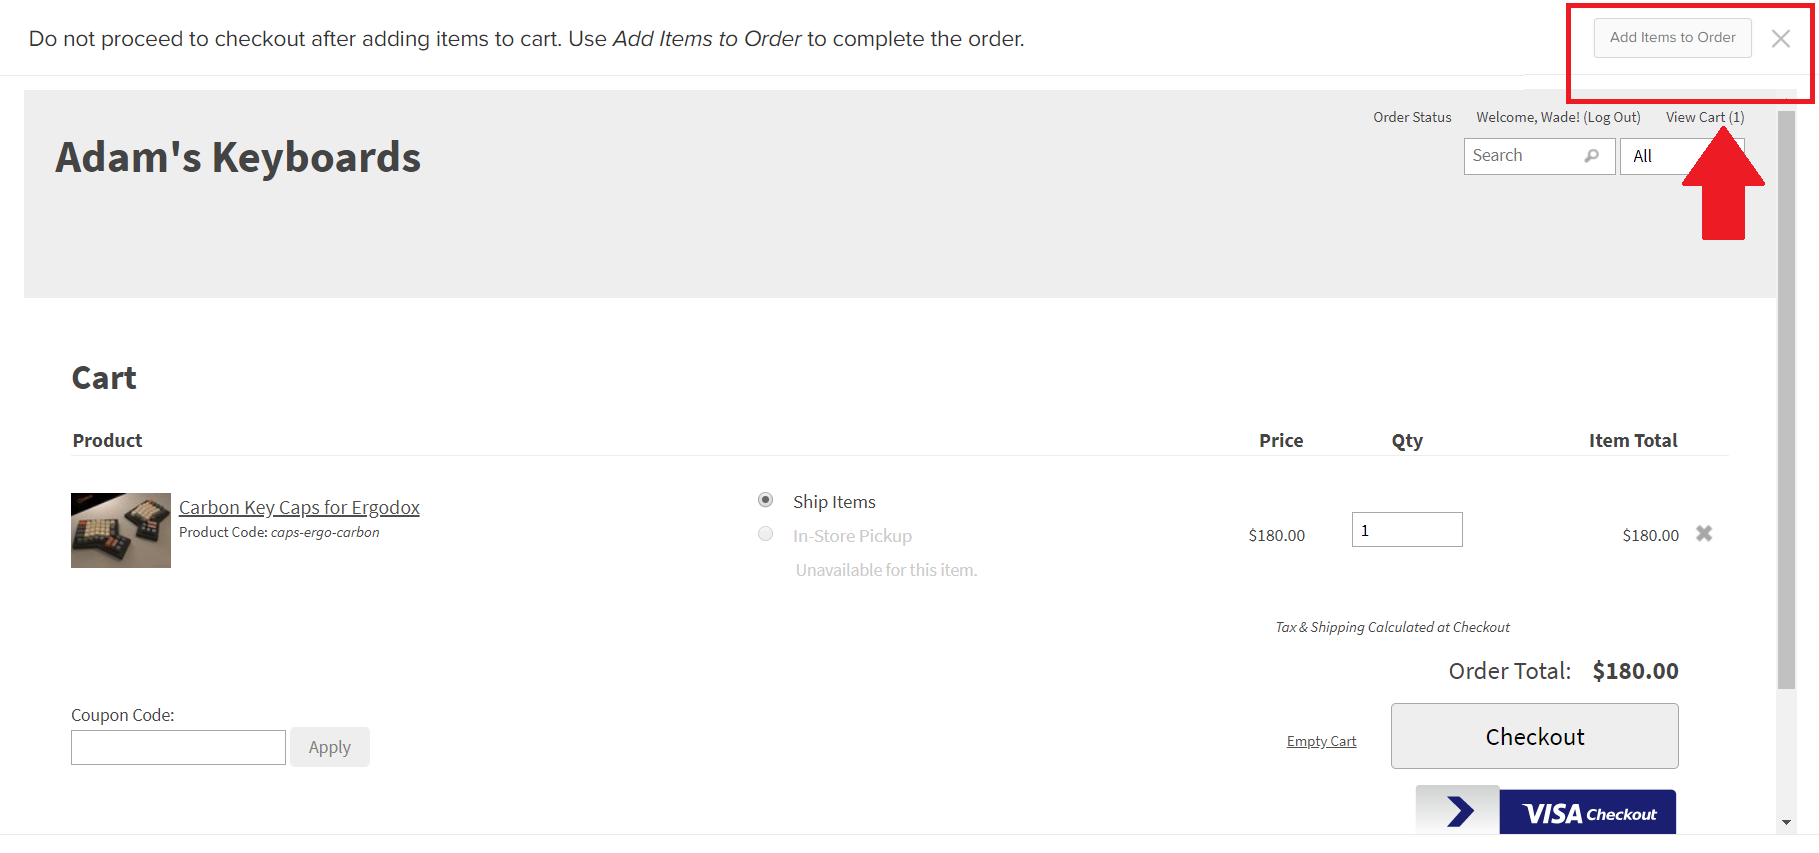Dismiss the checkout warning banner
This screenshot has height=853, width=1819.
pos(1781,38)
